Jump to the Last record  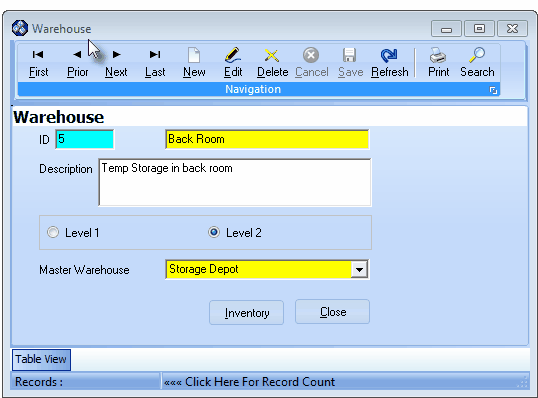[155, 63]
